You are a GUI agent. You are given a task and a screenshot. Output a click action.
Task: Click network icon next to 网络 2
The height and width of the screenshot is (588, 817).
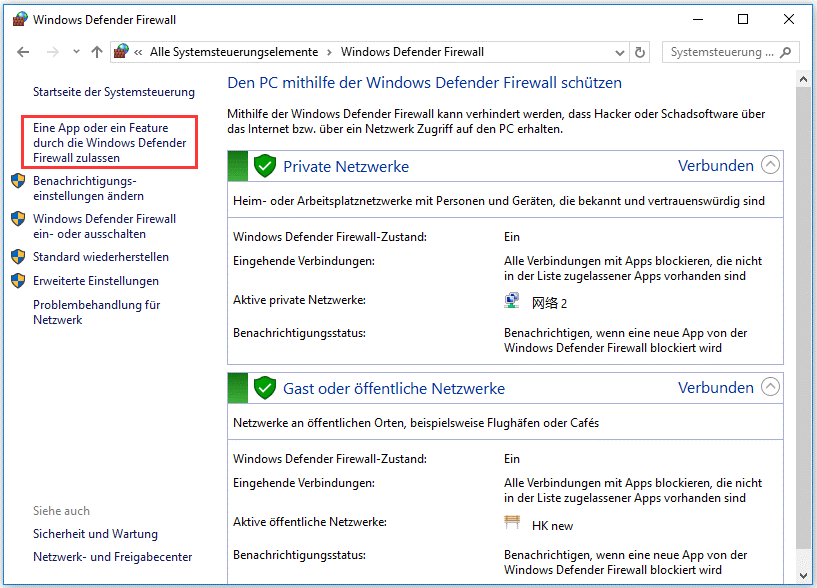tap(512, 300)
